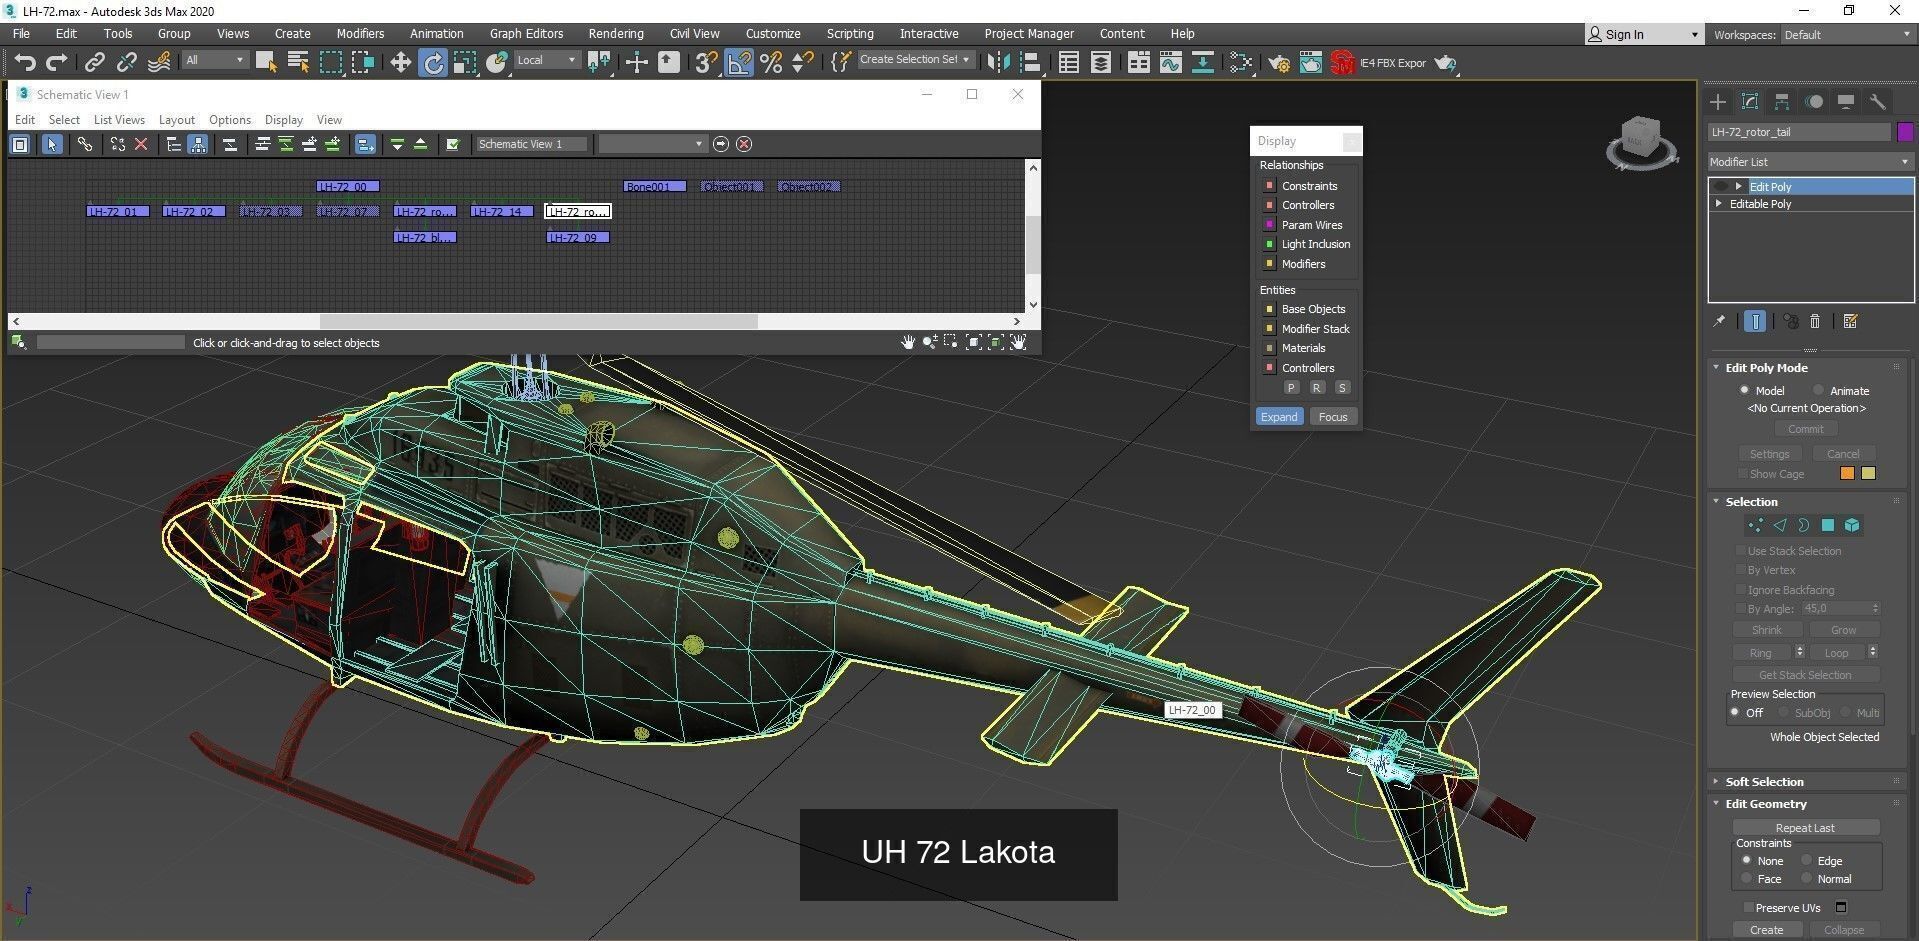Click the Create button in Edit Geometry
Viewport: 1919px width, 941px height.
[x=1766, y=929]
